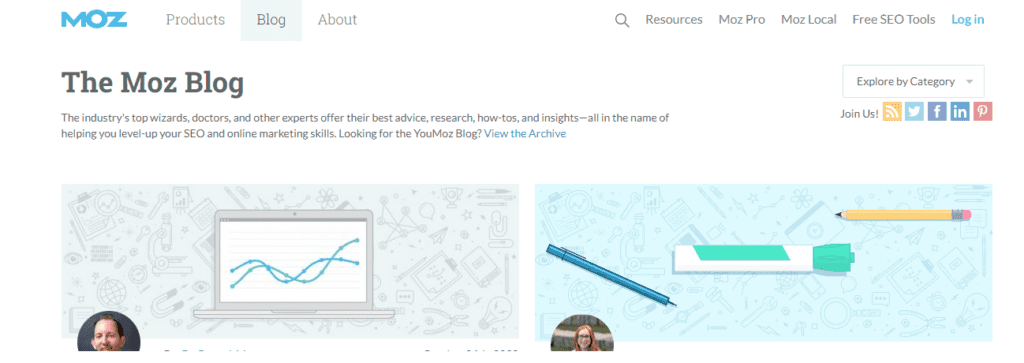This screenshot has height=363, width=1024.
Task: Visit Free SEO Tools
Action: pos(894,20)
